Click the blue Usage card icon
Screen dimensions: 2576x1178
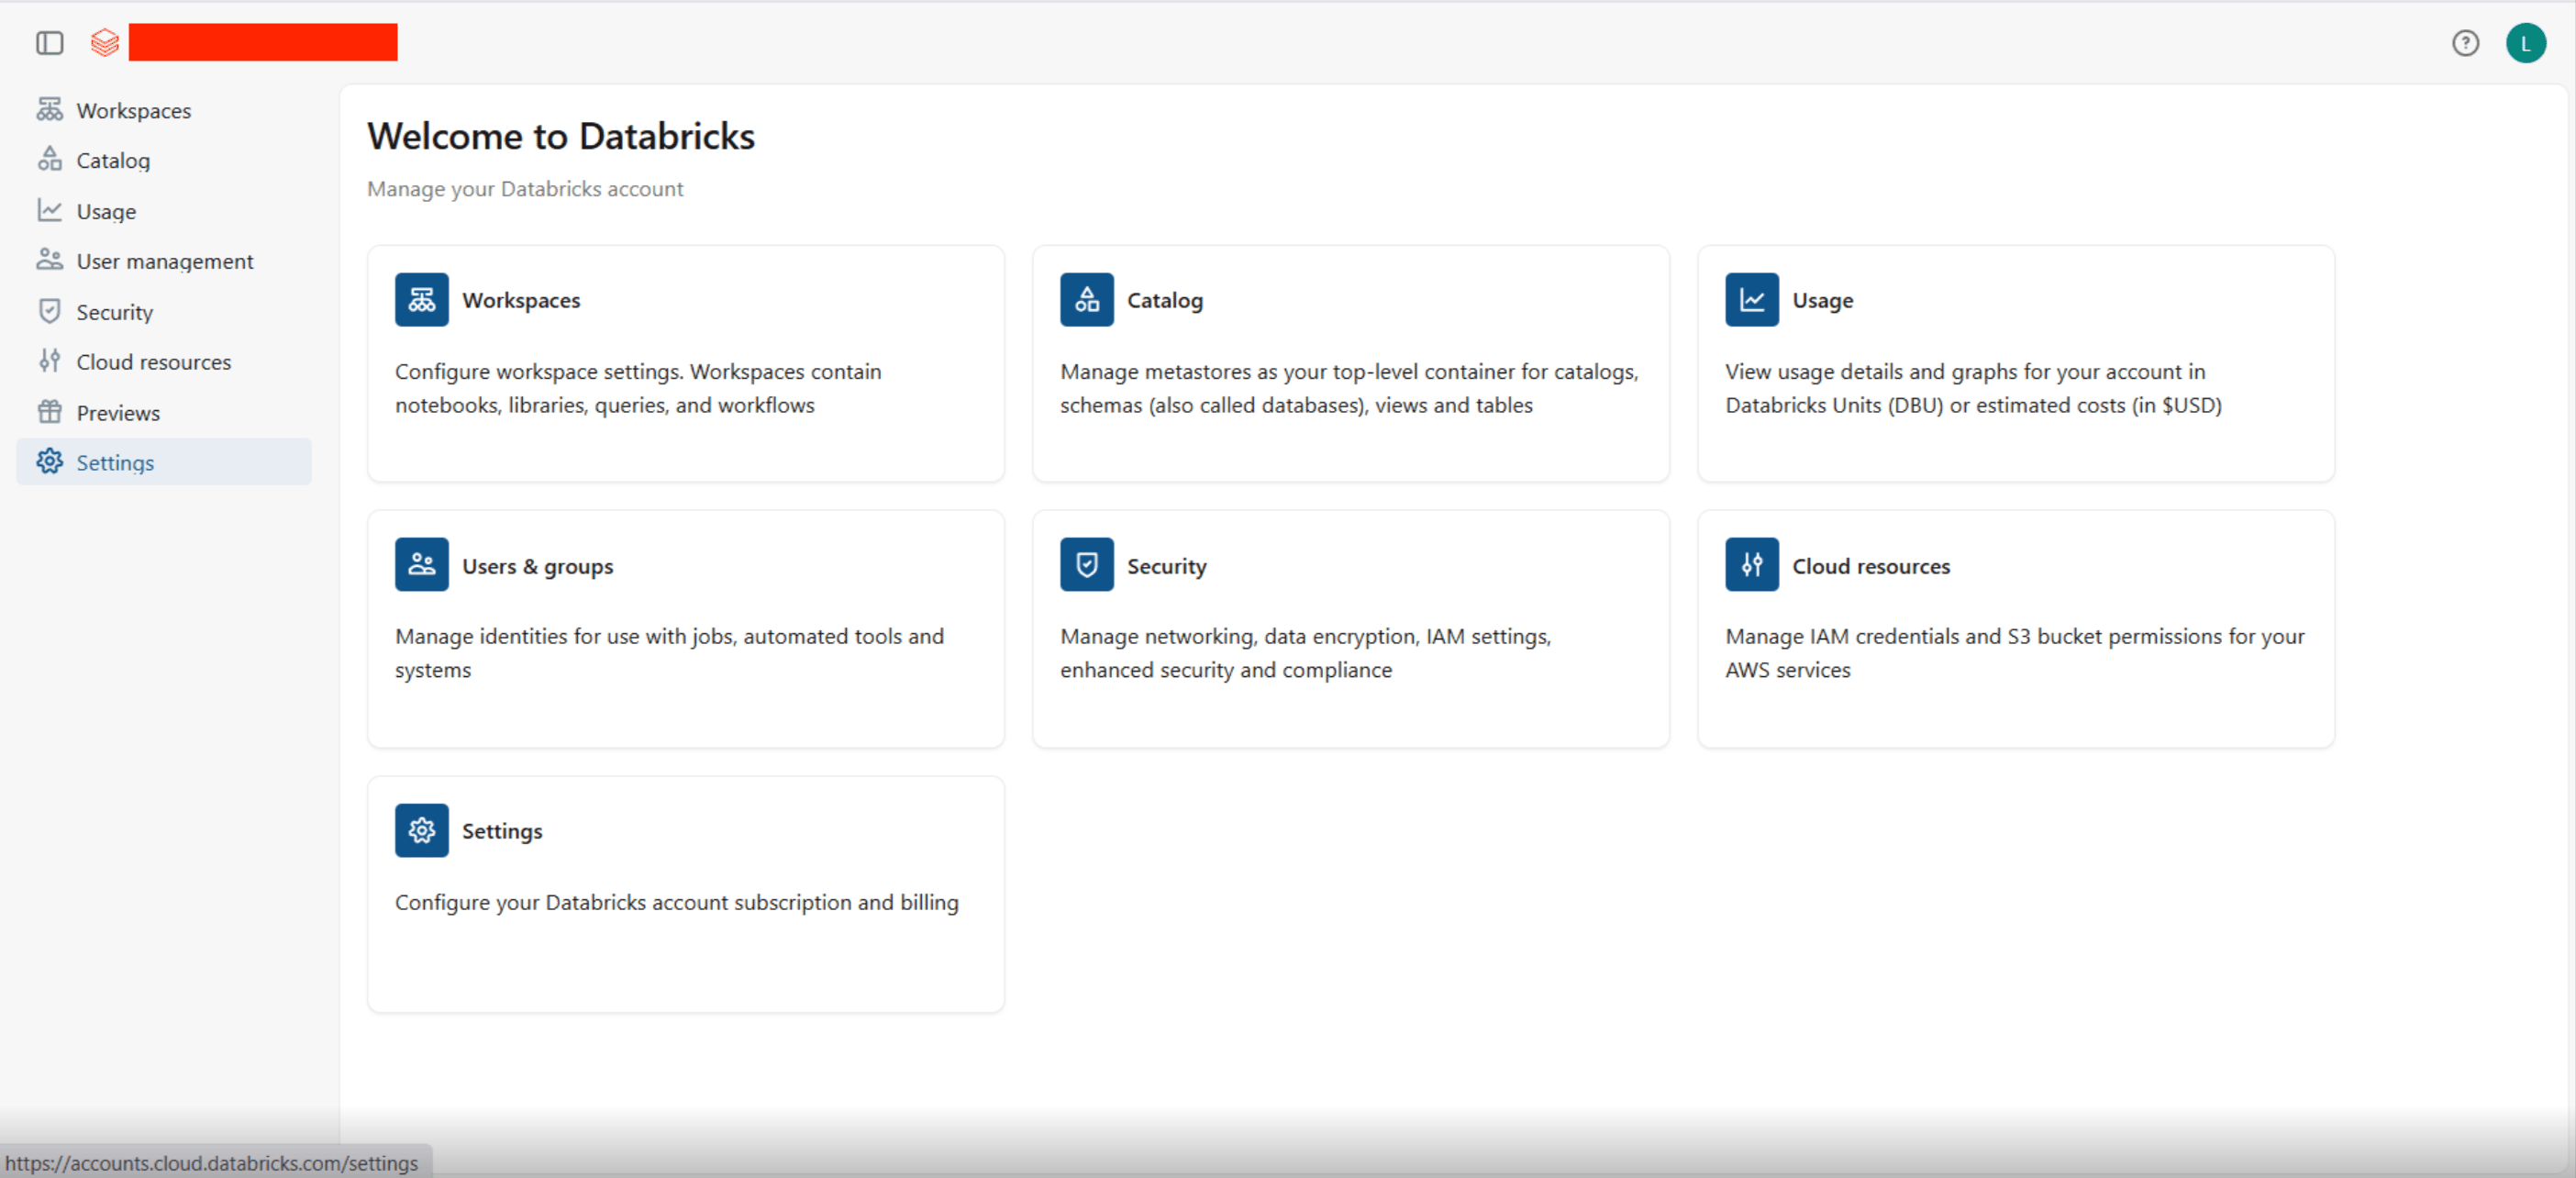click(x=1751, y=300)
